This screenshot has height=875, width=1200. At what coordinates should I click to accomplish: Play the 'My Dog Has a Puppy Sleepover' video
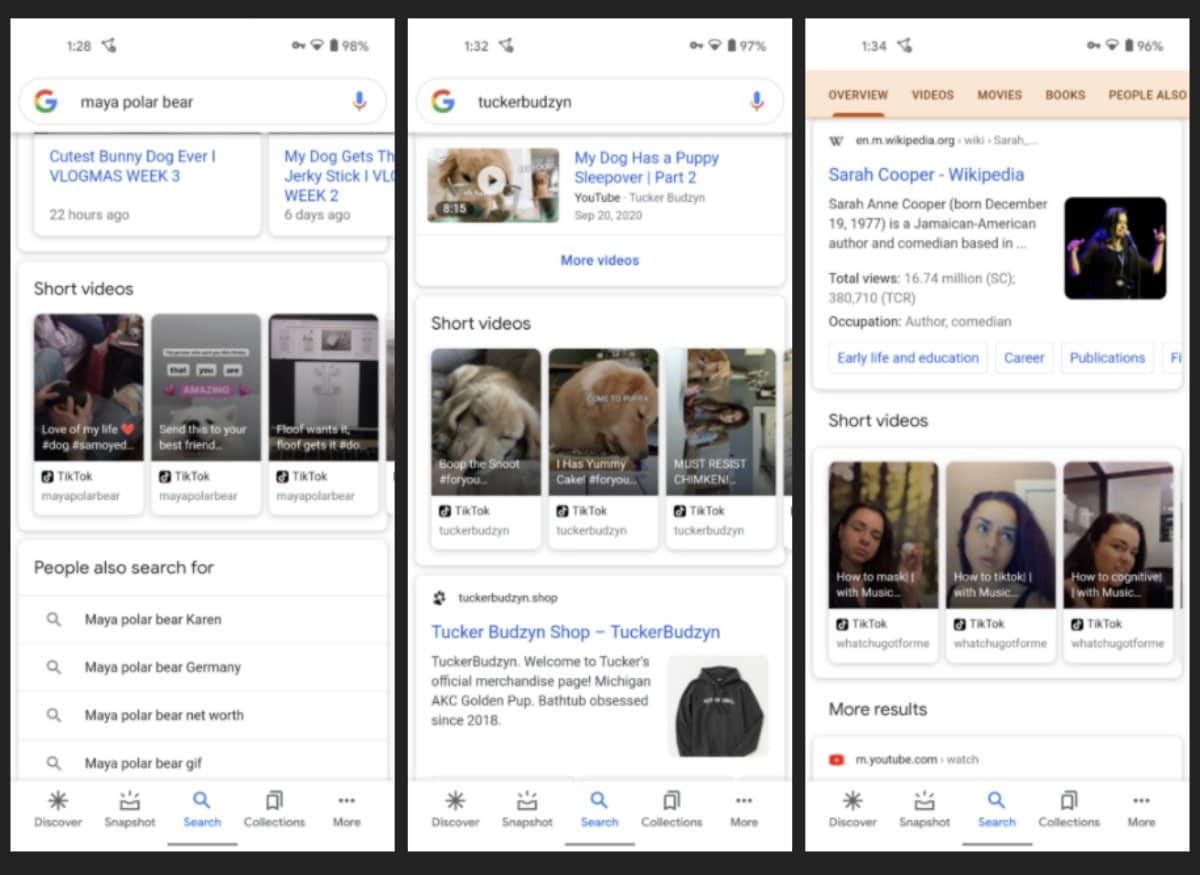[490, 181]
